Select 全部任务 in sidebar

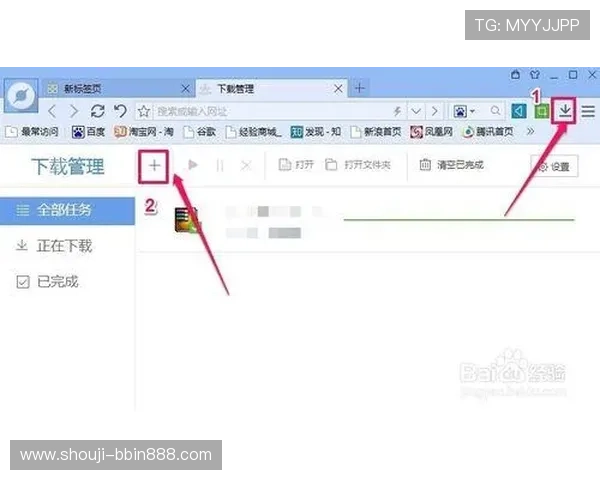(x=67, y=210)
